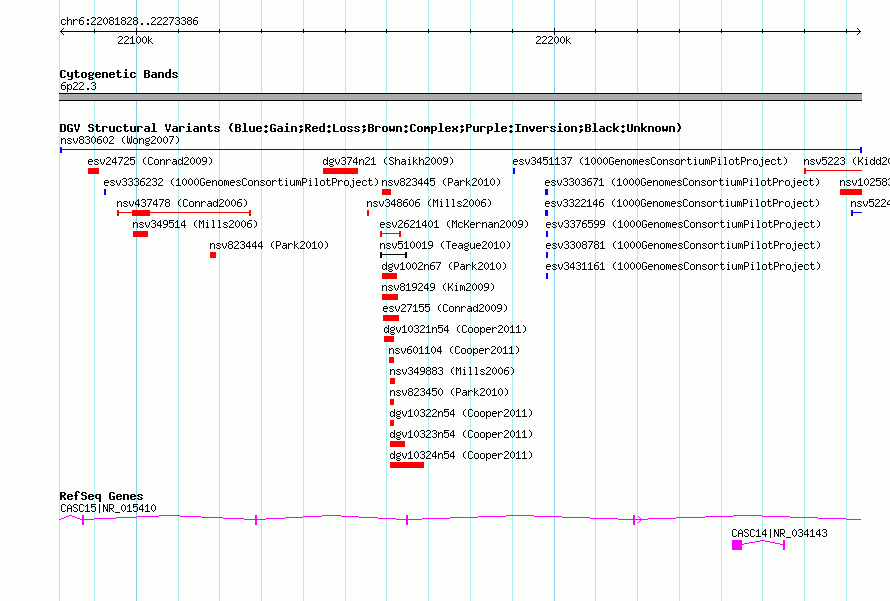890x601 pixels.
Task: Click red bar under dgv10323n54 label
Action: 397,444
